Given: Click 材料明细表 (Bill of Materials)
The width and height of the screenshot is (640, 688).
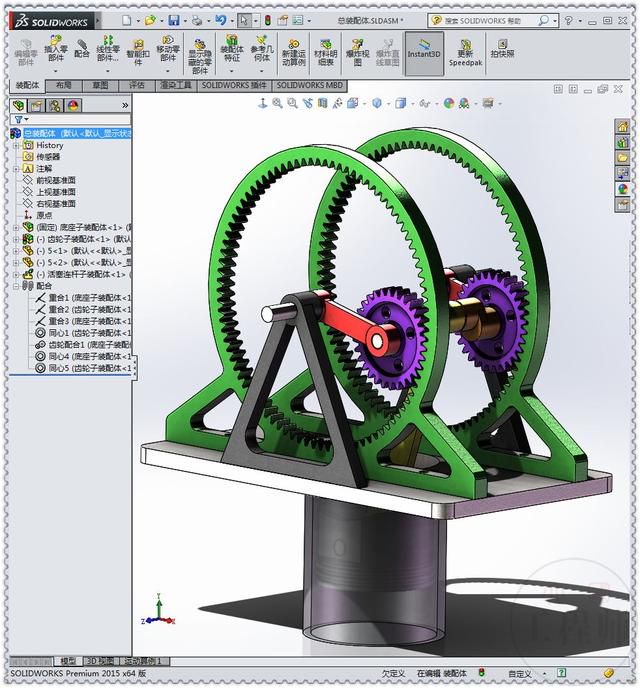Looking at the screenshot, I should (325, 52).
